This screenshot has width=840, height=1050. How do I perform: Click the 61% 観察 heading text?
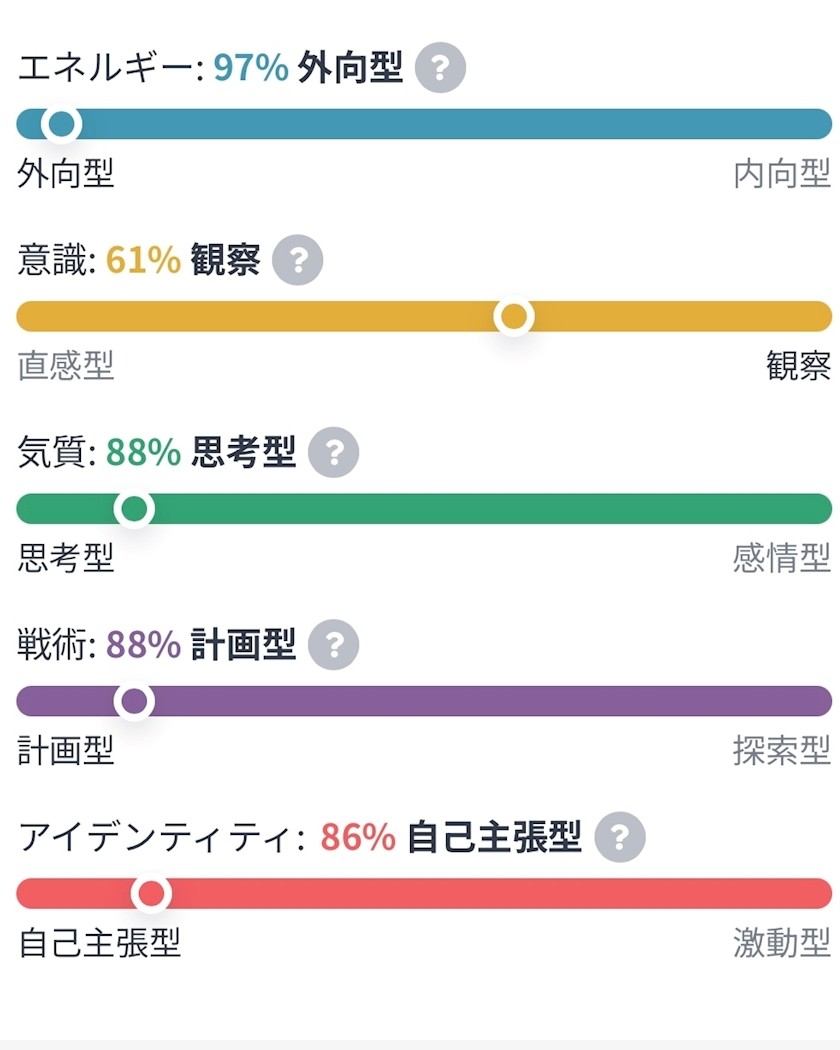[183, 260]
